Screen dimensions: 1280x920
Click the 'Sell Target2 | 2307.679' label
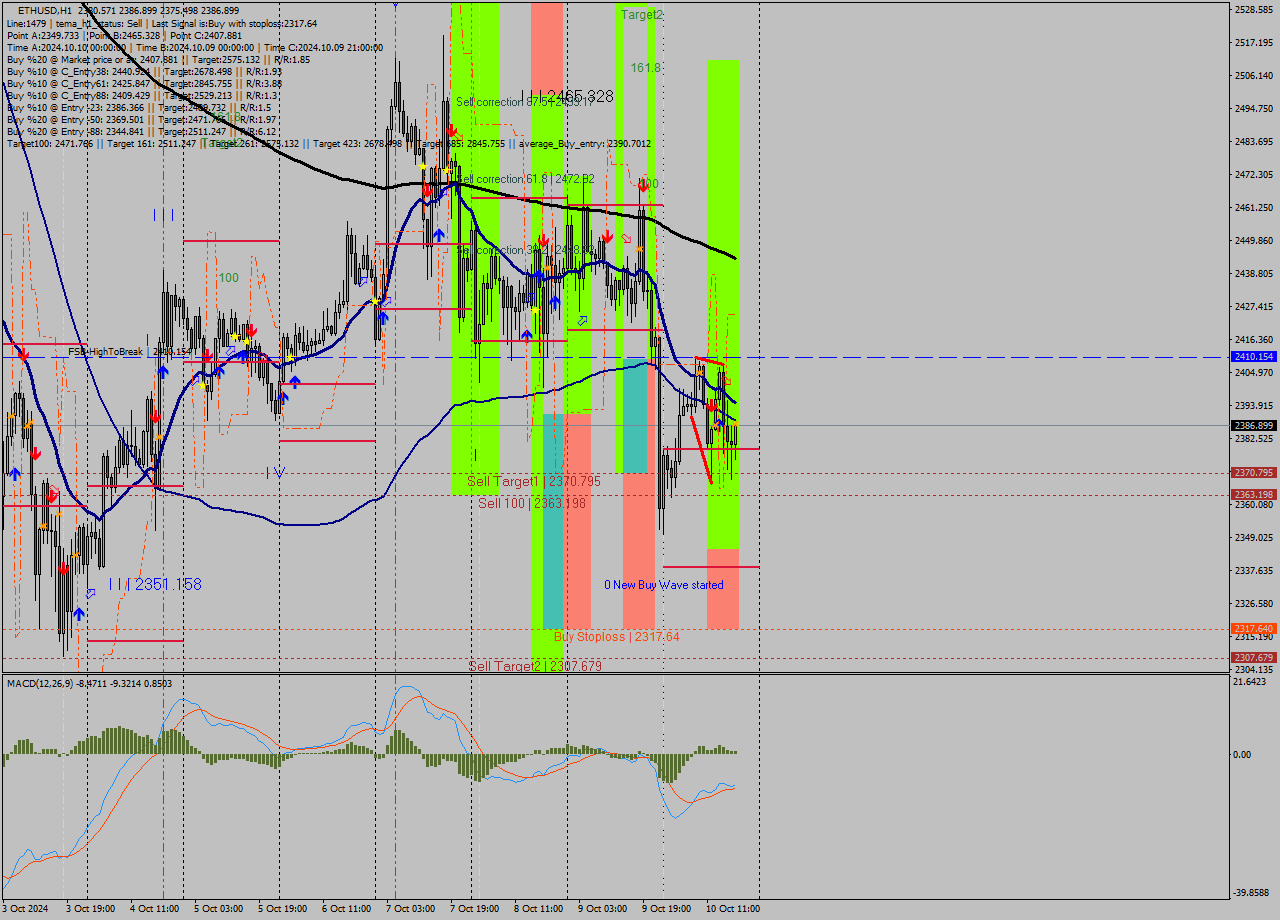pos(535,666)
